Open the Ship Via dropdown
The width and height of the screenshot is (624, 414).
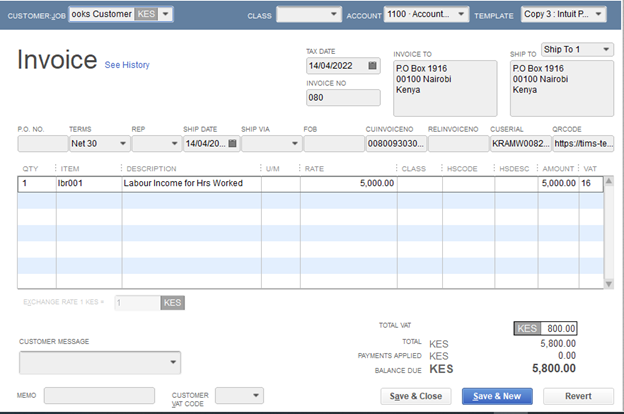pyautogui.click(x=294, y=144)
